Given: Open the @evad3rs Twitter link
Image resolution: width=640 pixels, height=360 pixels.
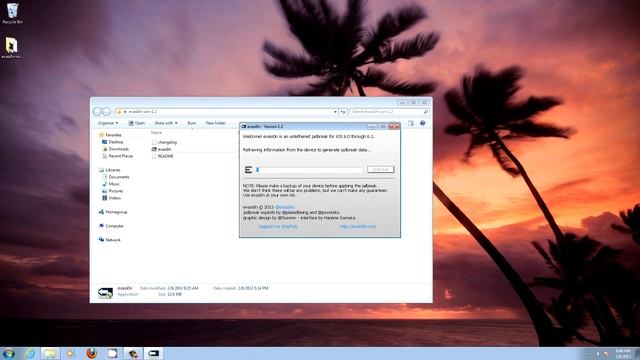Looking at the screenshot, I should (285, 207).
